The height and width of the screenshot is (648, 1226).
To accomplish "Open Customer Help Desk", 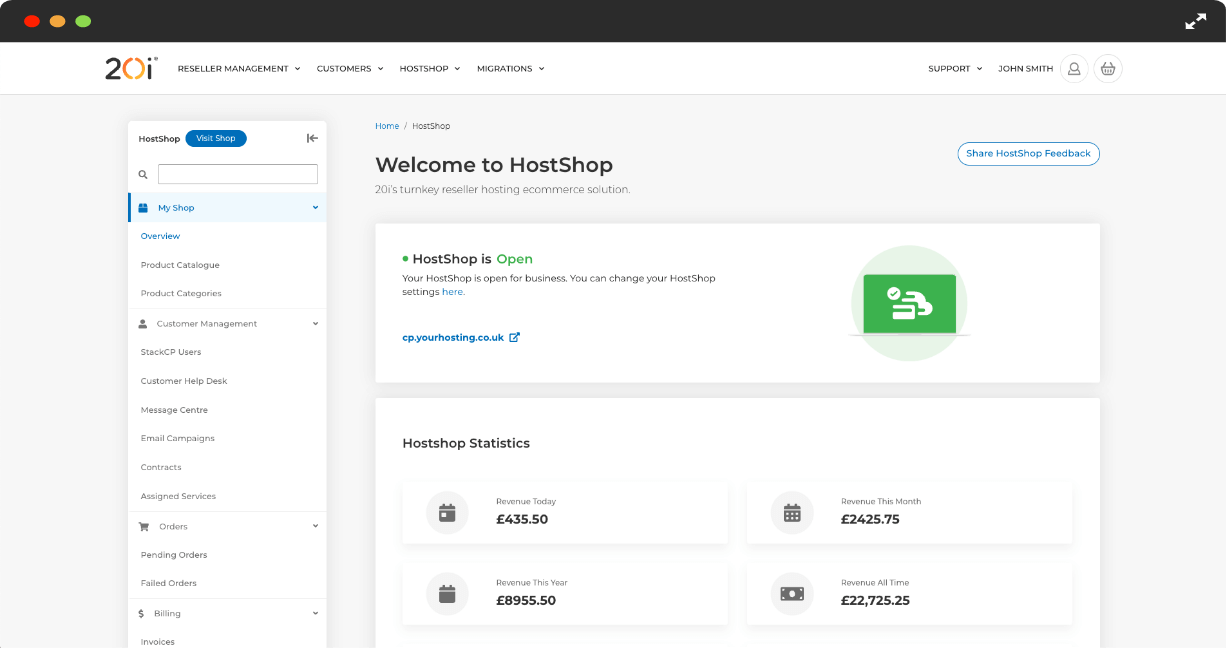I will [184, 381].
